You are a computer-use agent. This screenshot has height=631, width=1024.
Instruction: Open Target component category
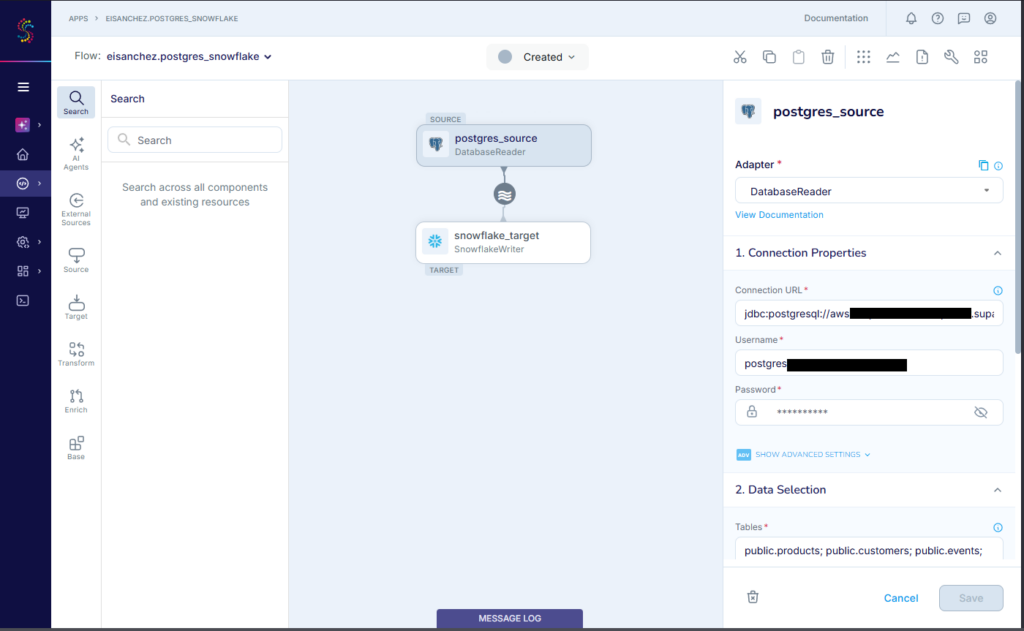point(76,307)
